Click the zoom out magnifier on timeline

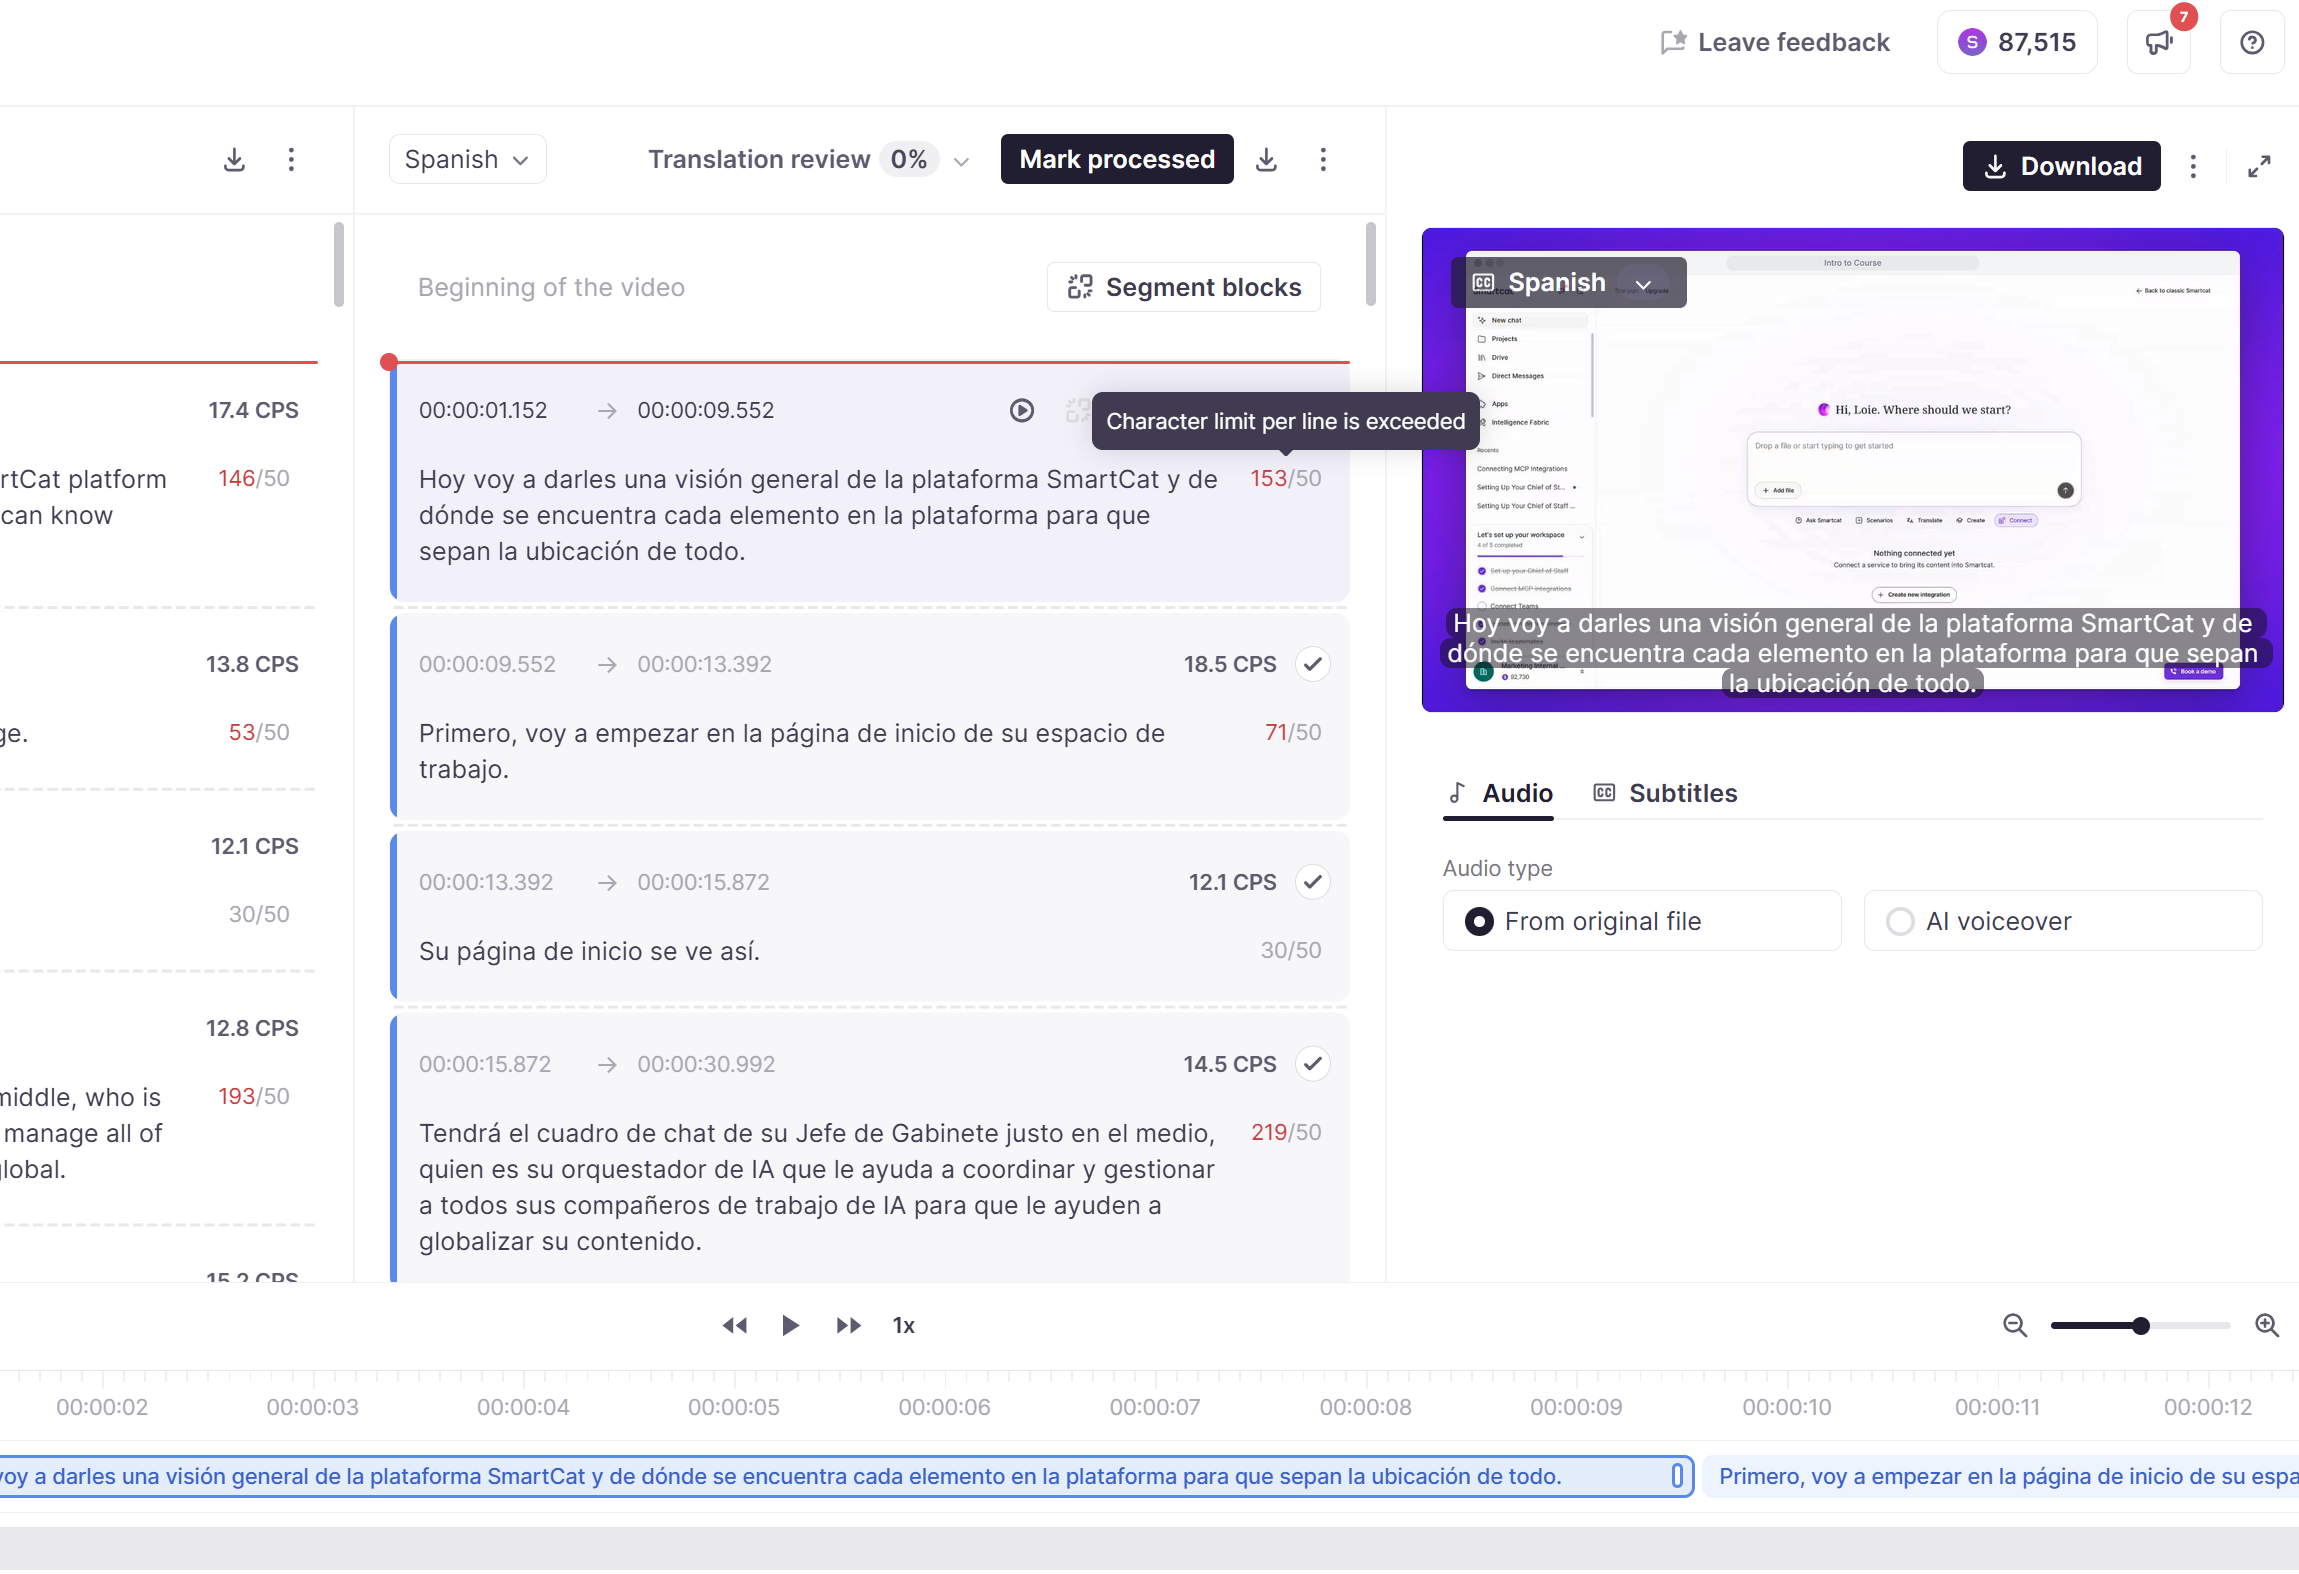click(2015, 1326)
